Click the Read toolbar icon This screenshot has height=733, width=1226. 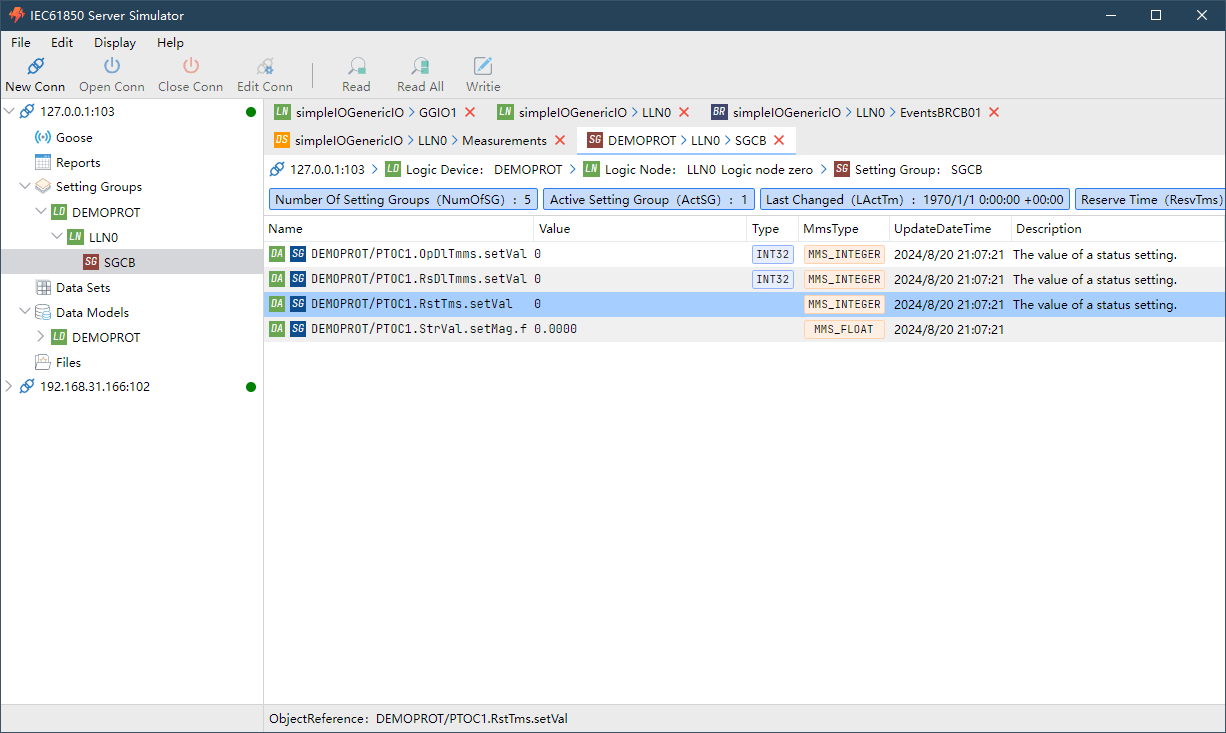coord(356,66)
